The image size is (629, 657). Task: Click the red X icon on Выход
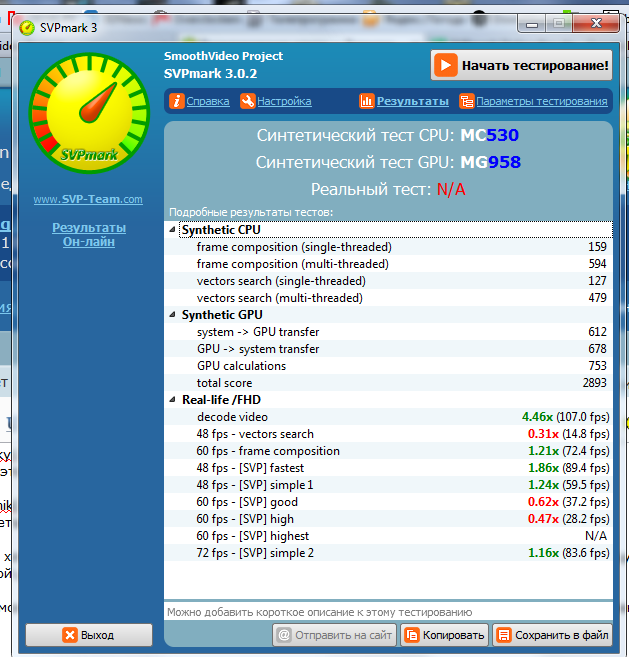pos(69,635)
